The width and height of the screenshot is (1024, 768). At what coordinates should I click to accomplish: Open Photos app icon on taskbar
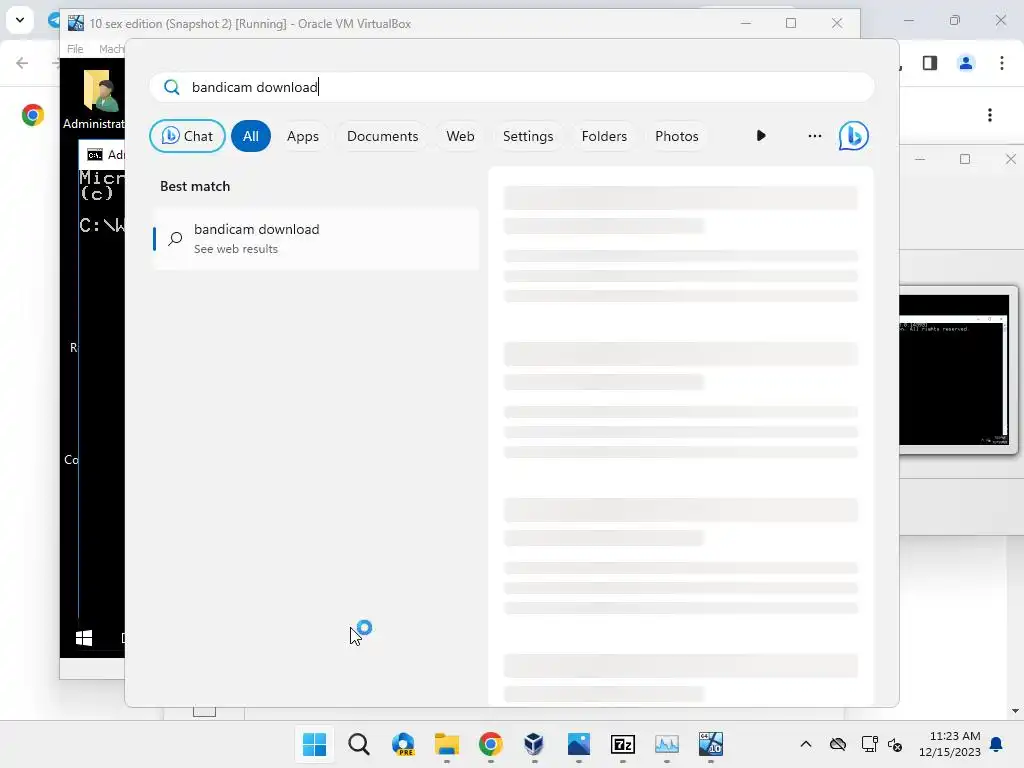579,744
